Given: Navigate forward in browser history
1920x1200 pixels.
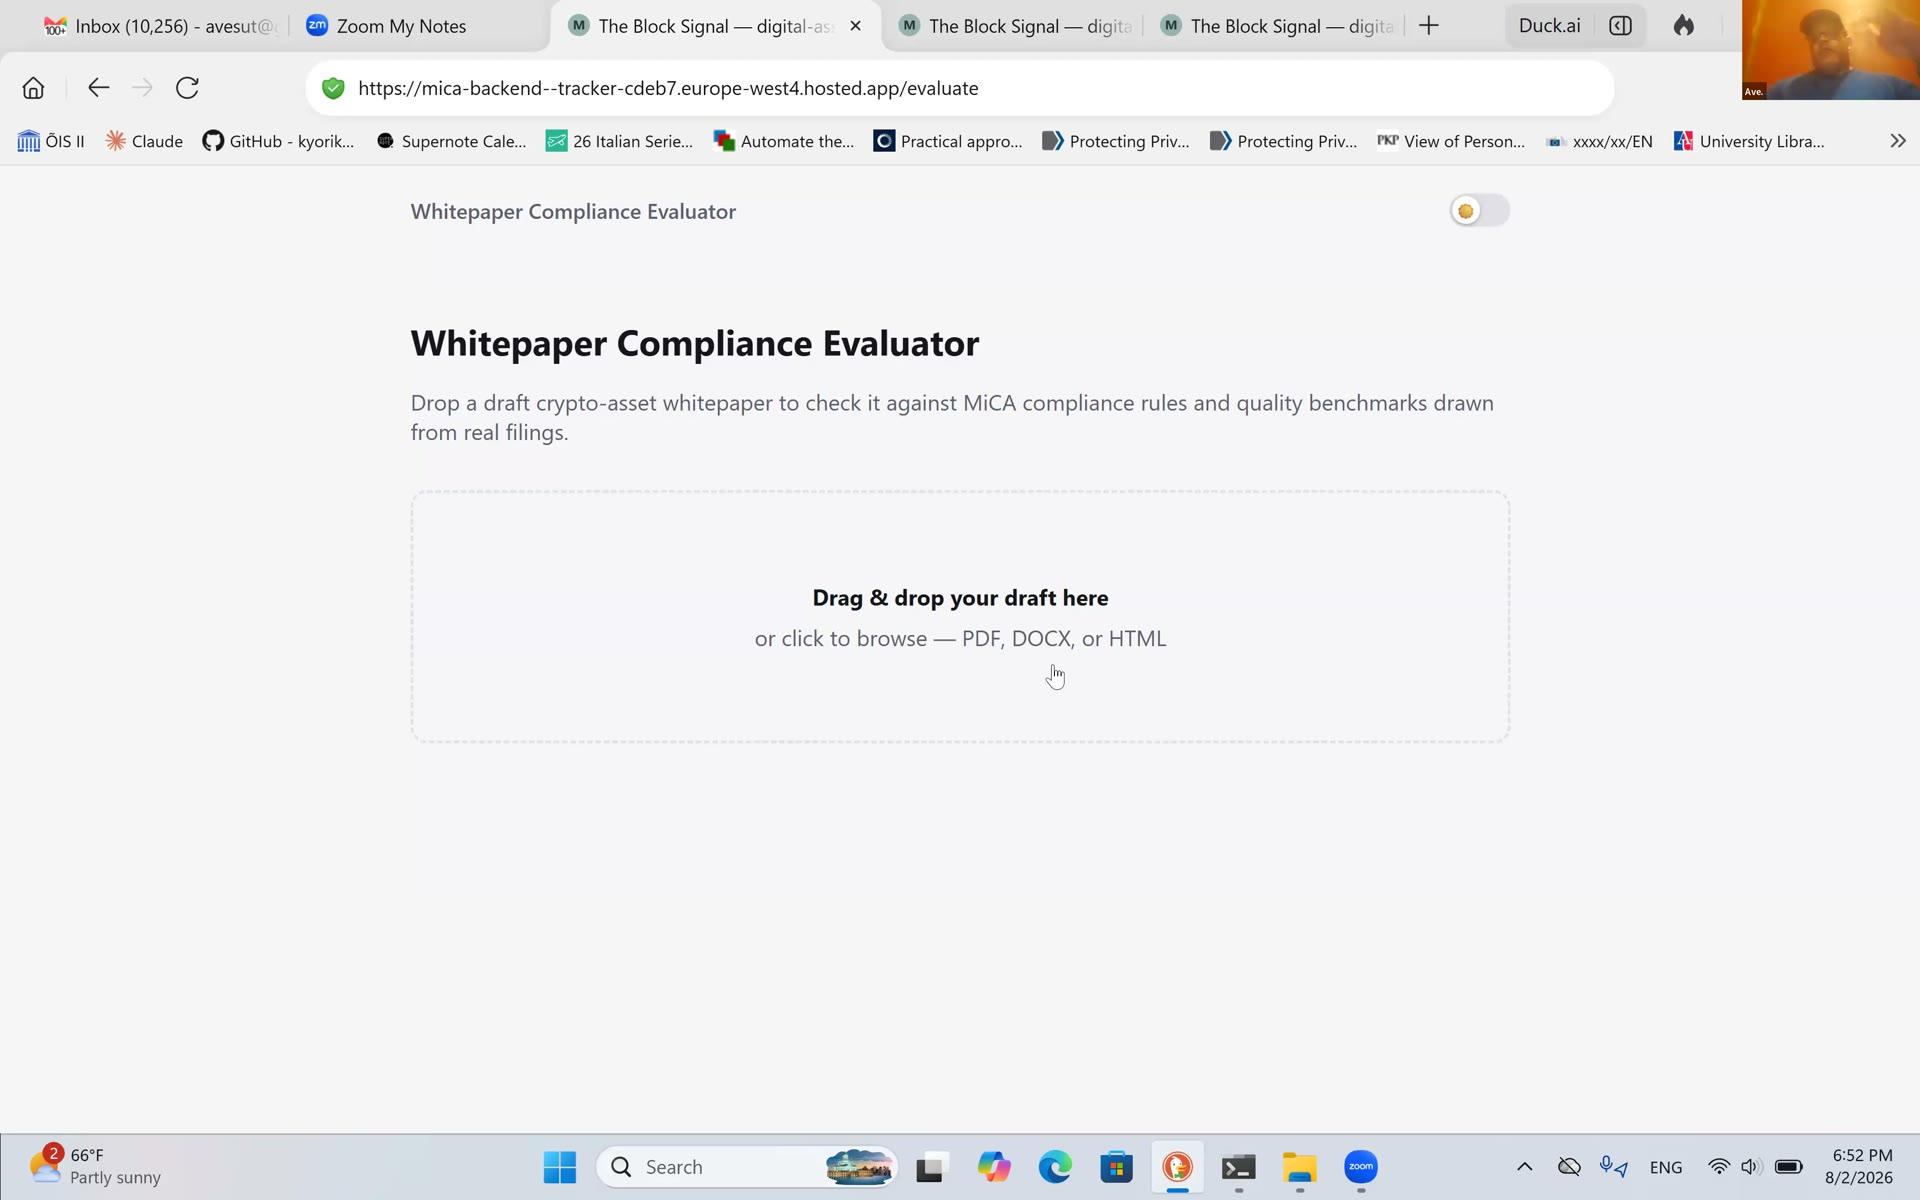Looking at the screenshot, I should [x=142, y=88].
